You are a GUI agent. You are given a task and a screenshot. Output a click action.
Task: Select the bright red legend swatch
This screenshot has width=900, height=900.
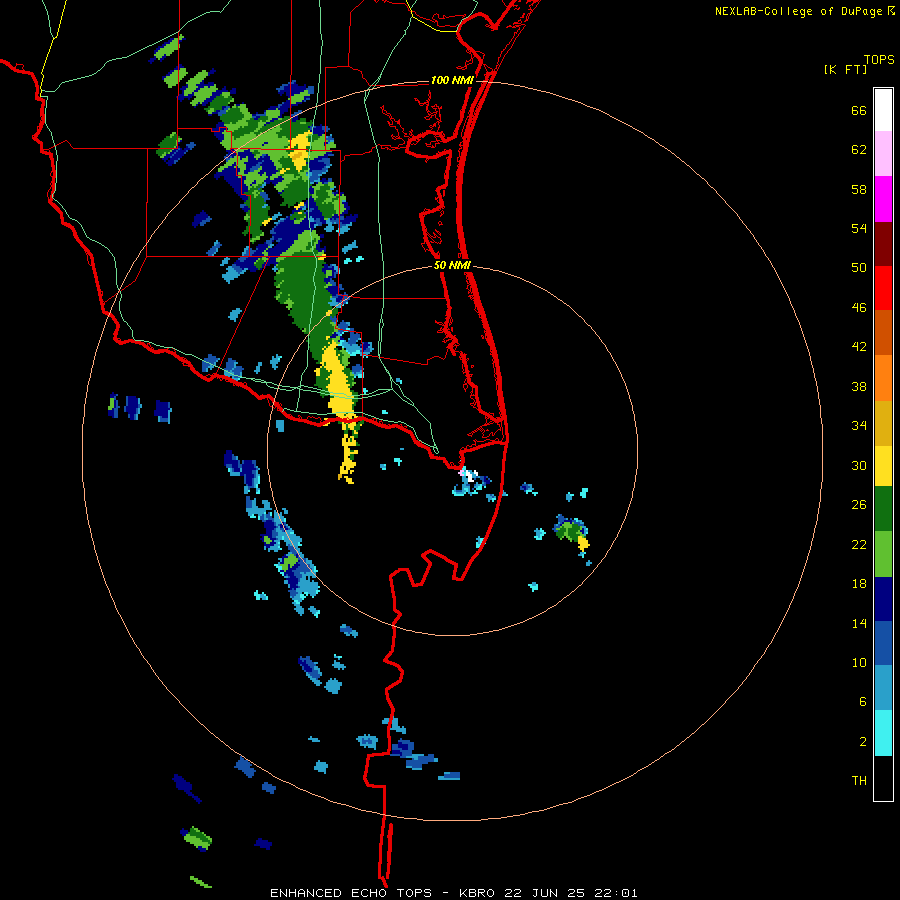coord(883,288)
